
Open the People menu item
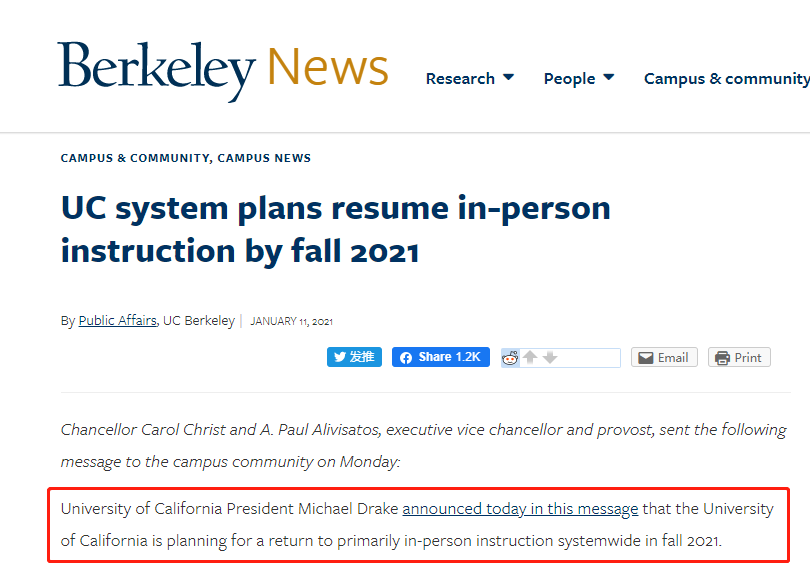[x=569, y=79]
